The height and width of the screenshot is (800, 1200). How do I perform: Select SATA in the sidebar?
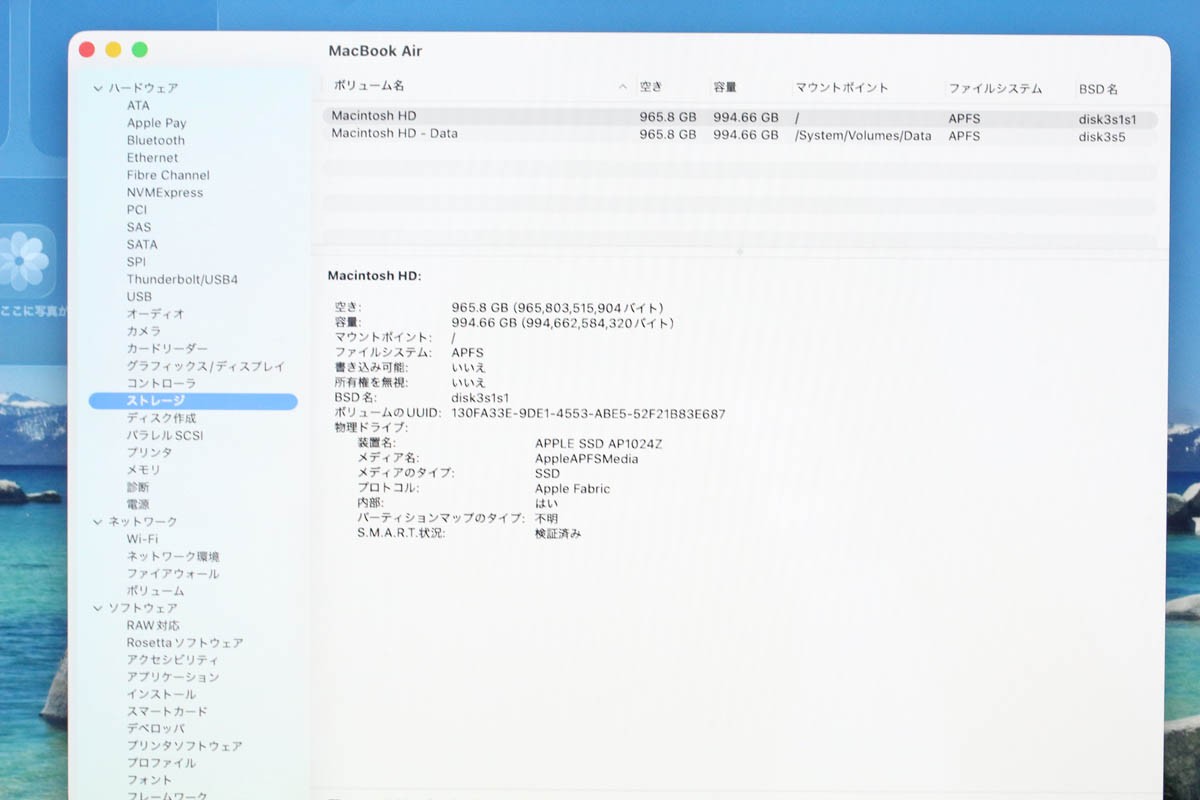pyautogui.click(x=141, y=245)
